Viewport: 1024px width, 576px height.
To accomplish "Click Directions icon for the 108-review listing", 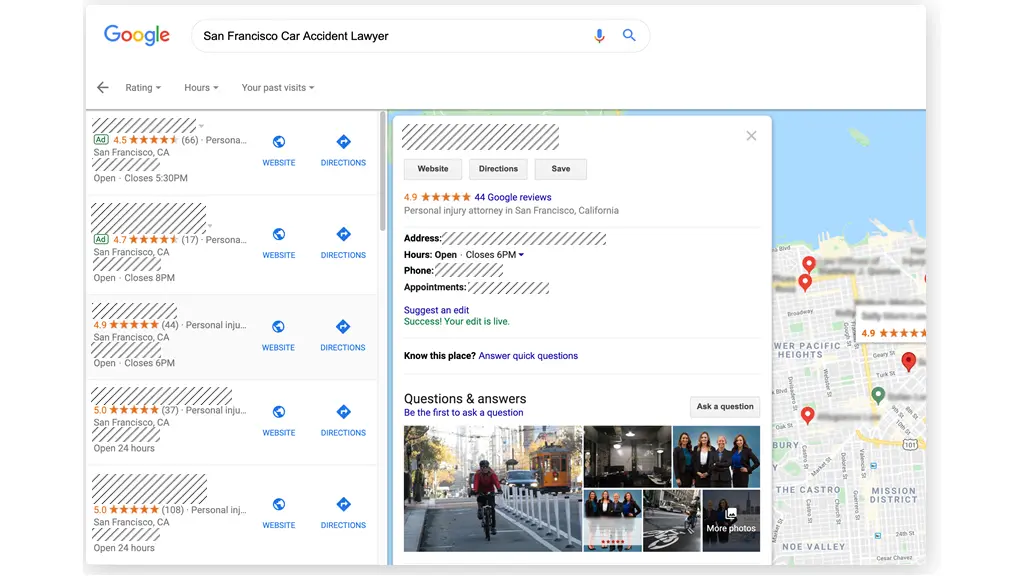I will pyautogui.click(x=343, y=505).
